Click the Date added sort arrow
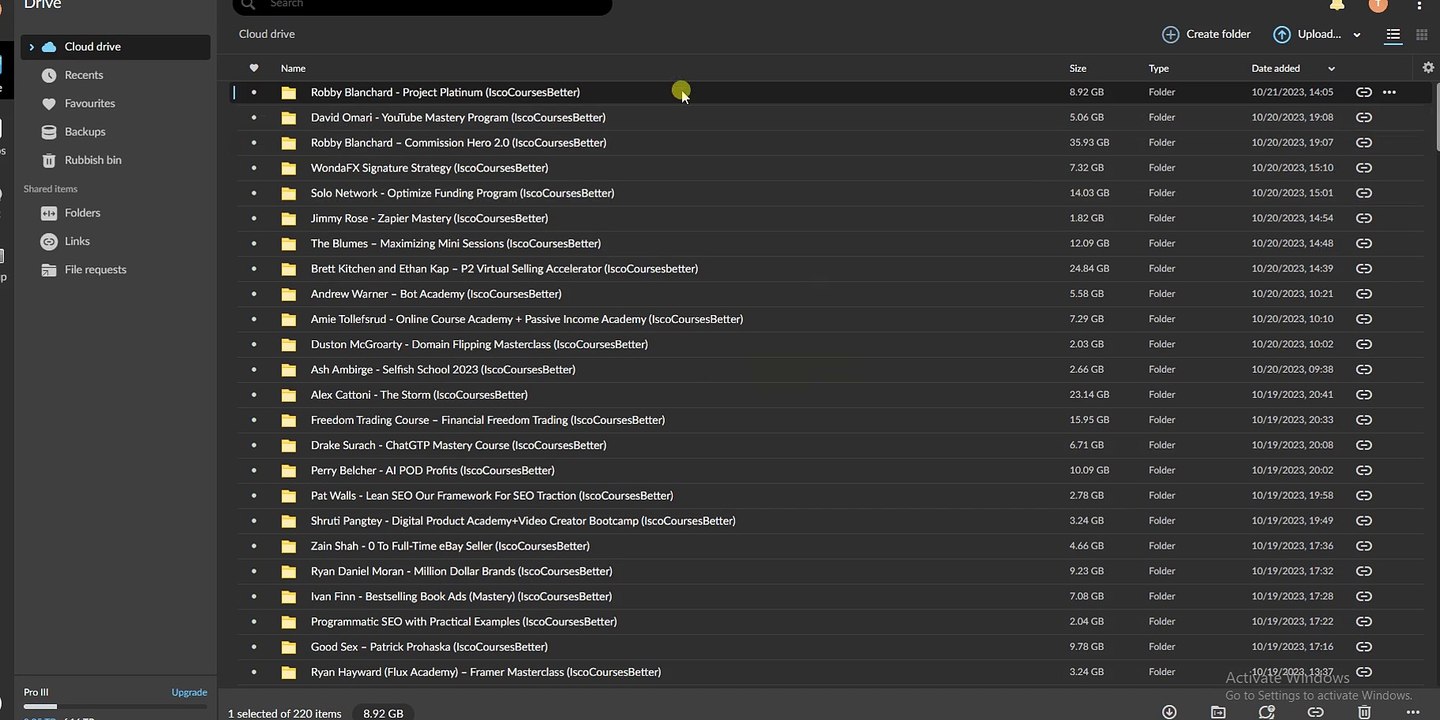The height and width of the screenshot is (720, 1440). coord(1331,69)
